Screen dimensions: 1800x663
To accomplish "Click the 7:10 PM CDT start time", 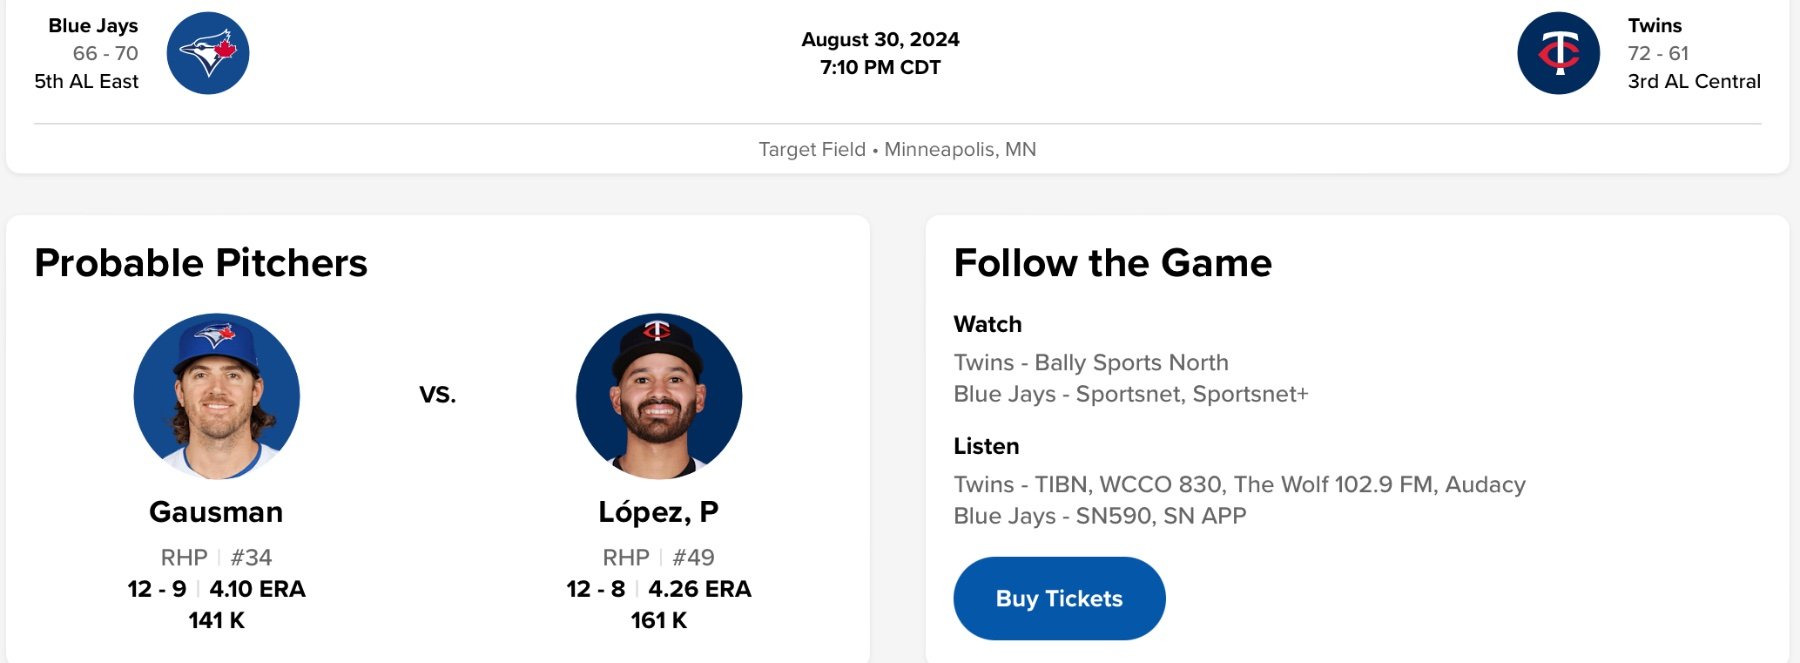I will tap(880, 68).
